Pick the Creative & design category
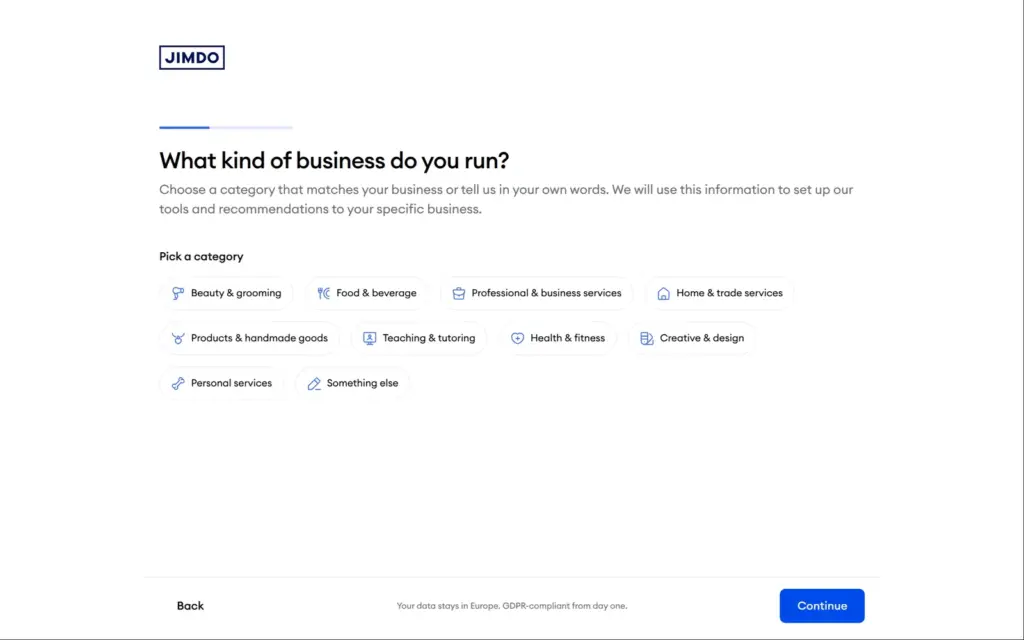 (x=692, y=338)
